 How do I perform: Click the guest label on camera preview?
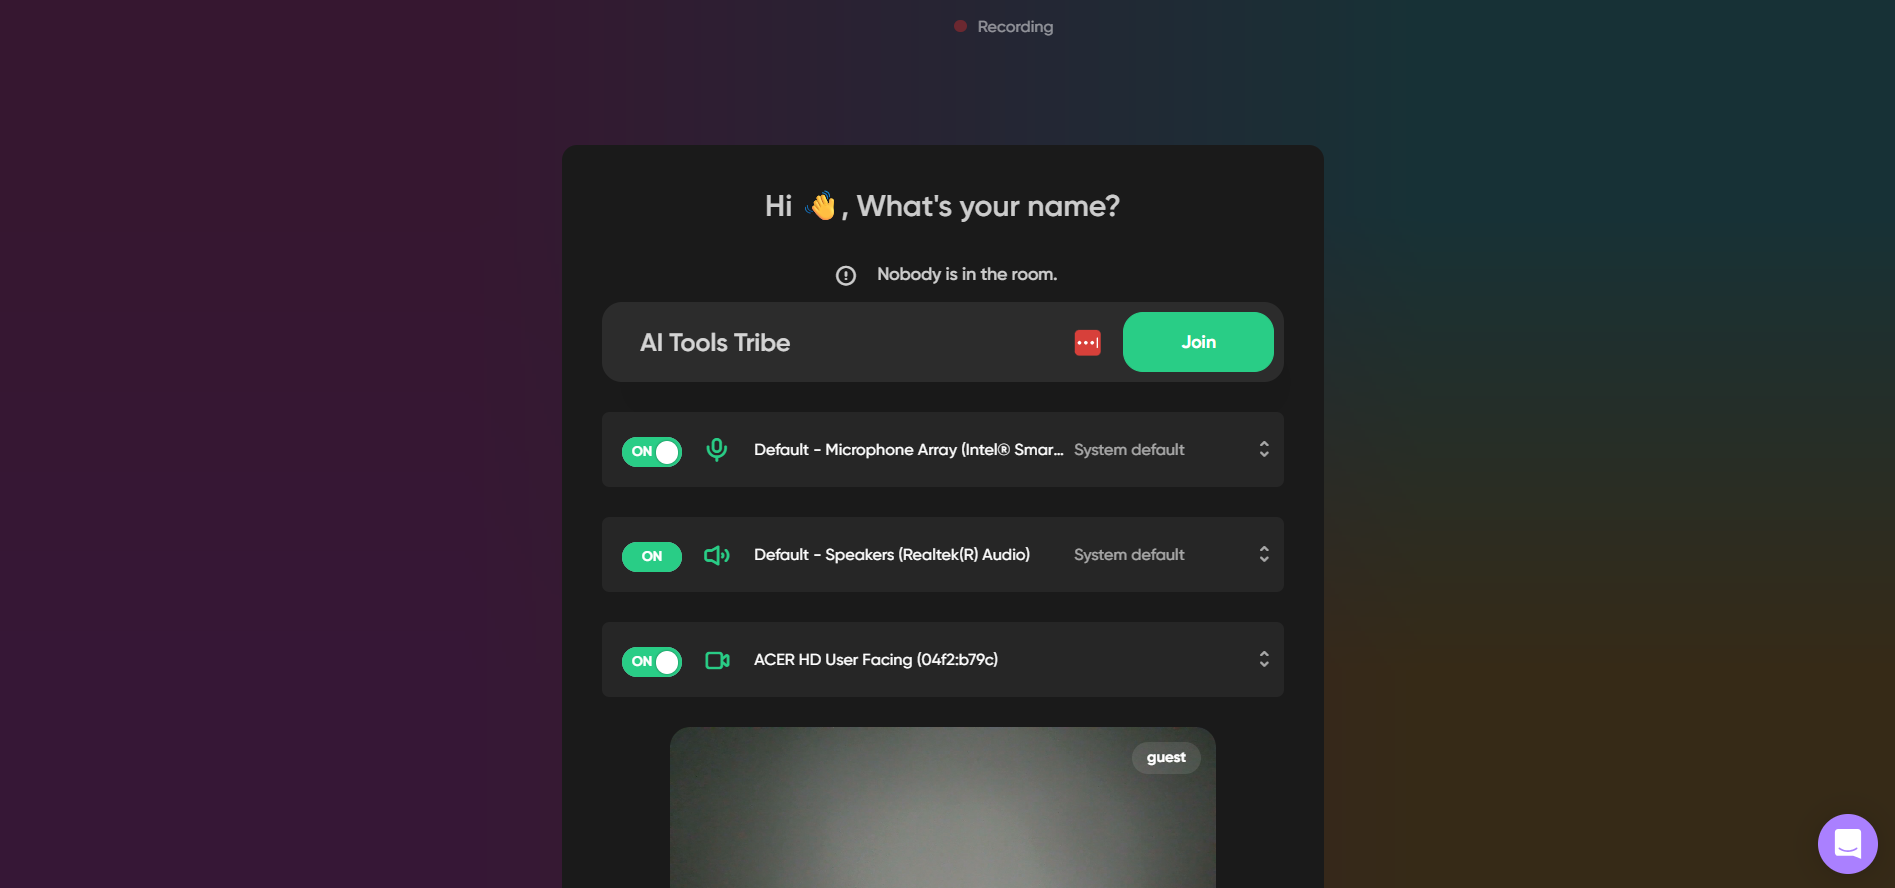(x=1166, y=757)
